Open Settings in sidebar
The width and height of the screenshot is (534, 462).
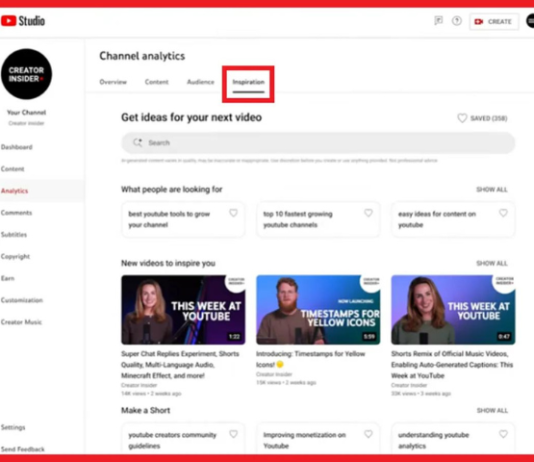[x=13, y=427]
